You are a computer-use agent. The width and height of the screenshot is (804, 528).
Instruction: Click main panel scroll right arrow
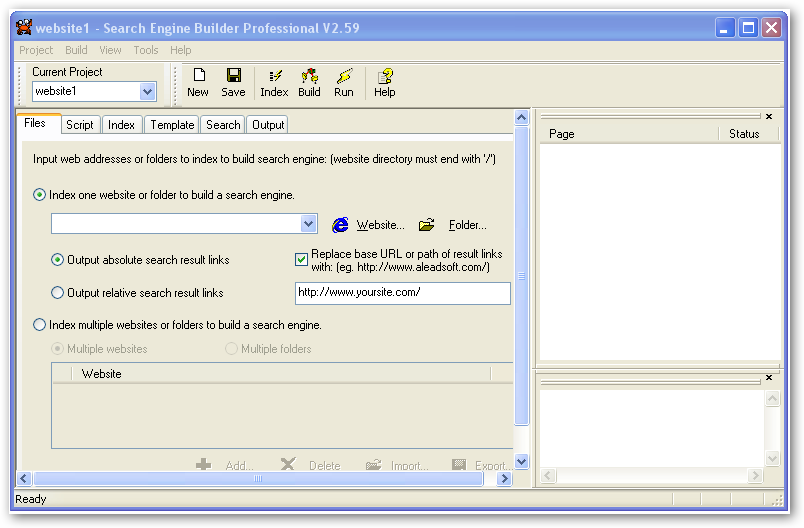pyautogui.click(x=505, y=478)
